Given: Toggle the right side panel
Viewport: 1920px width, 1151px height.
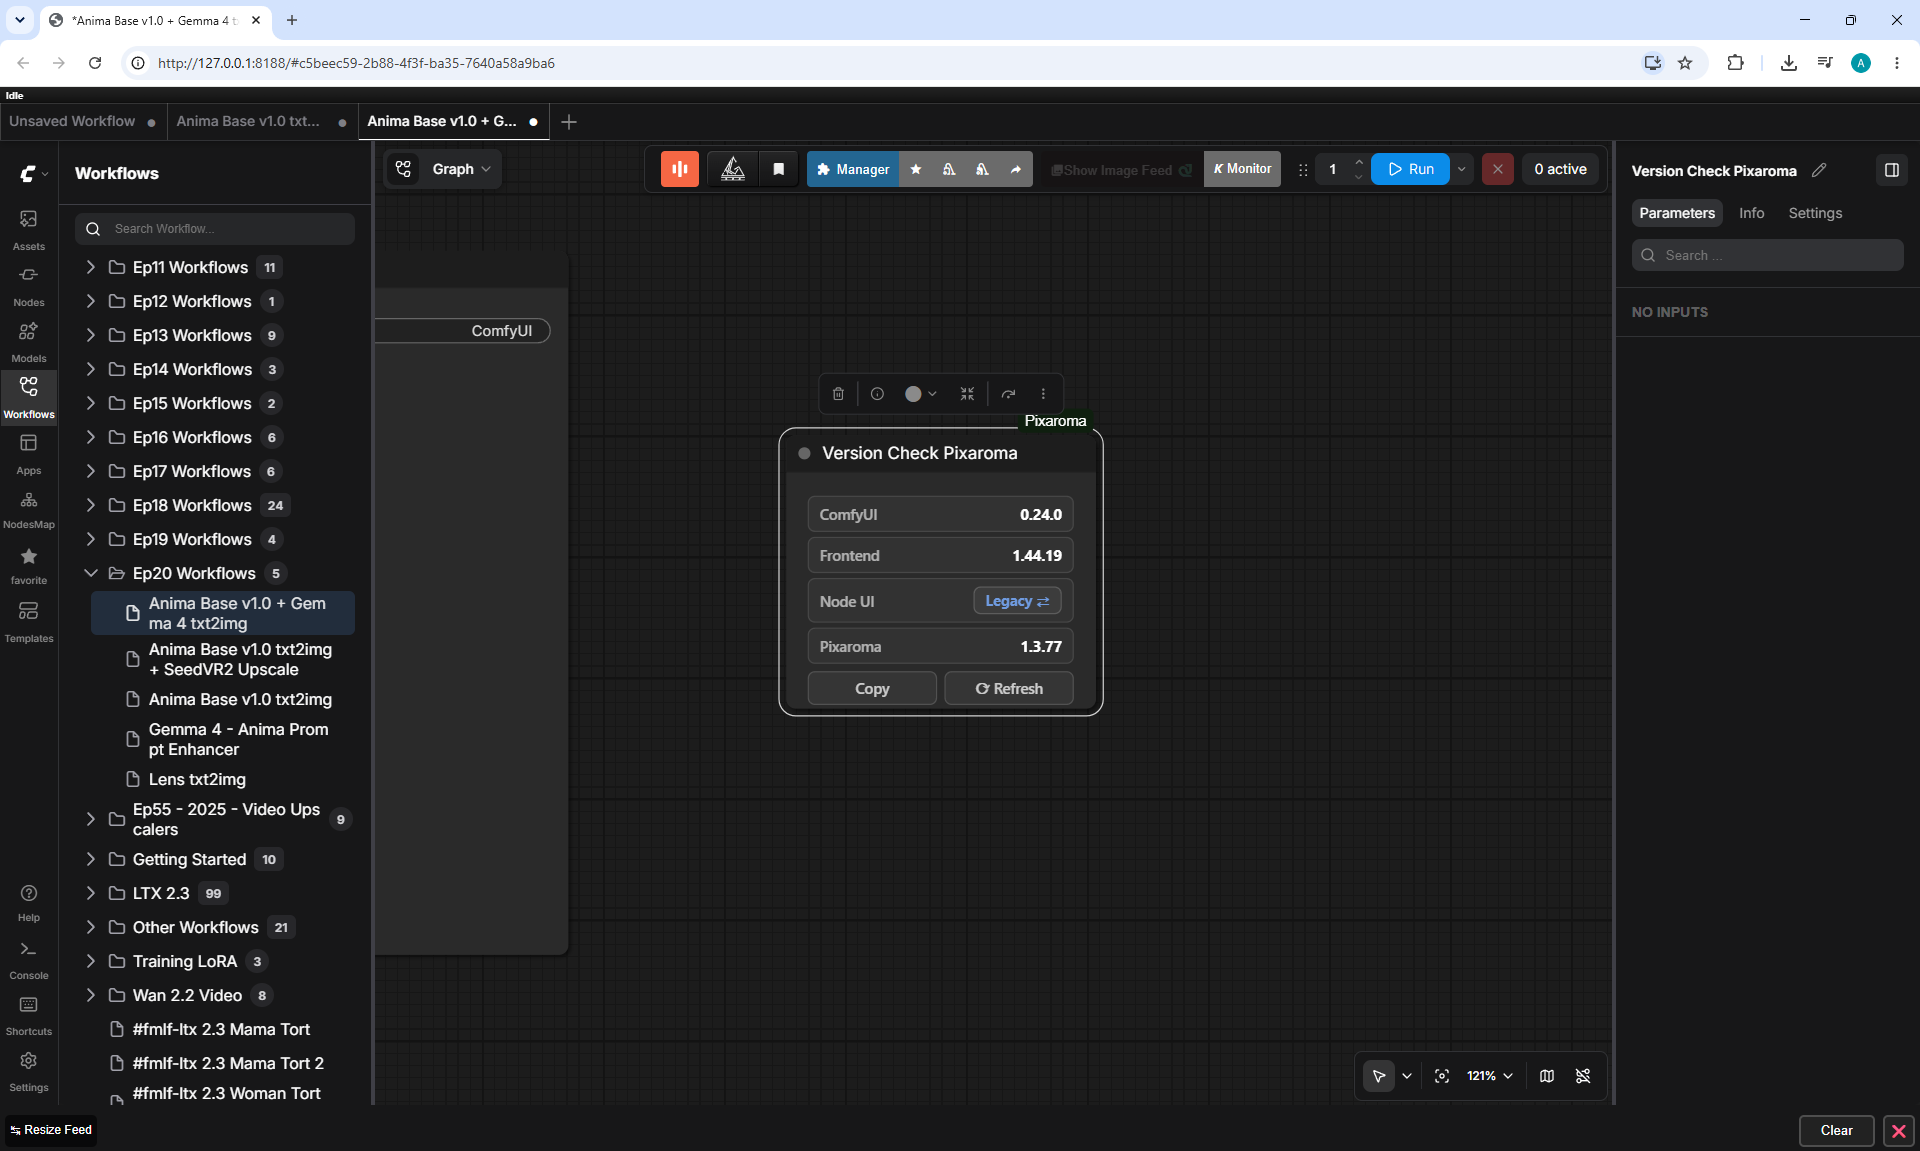Looking at the screenshot, I should click(x=1892, y=170).
